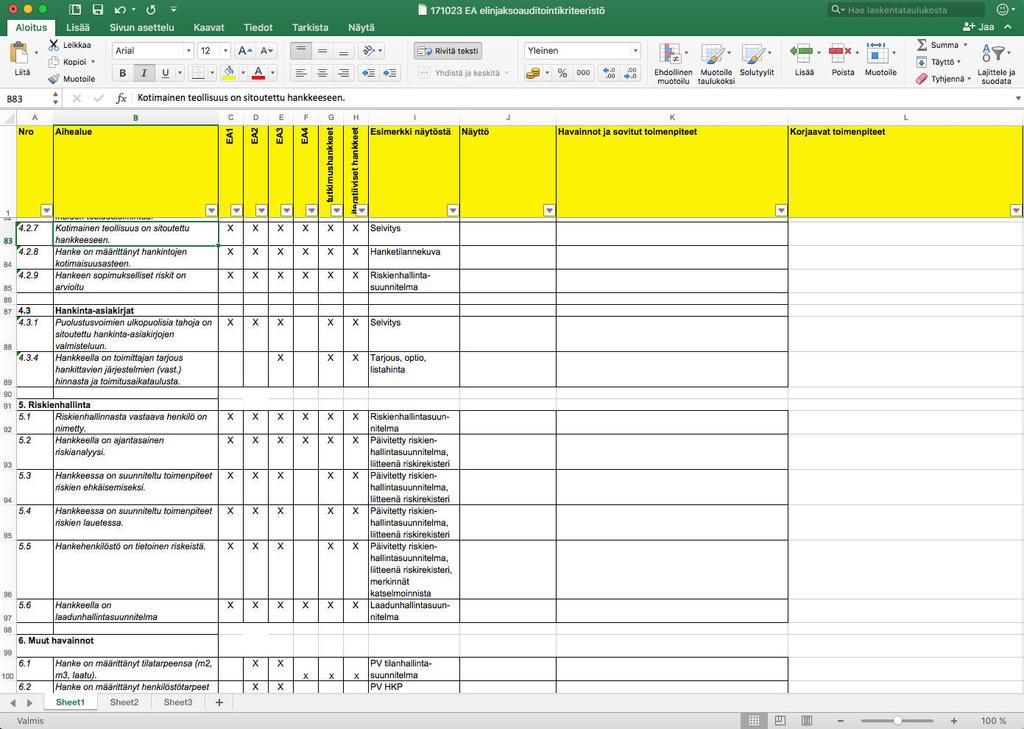Click the Täyttö fill button

click(x=937, y=62)
